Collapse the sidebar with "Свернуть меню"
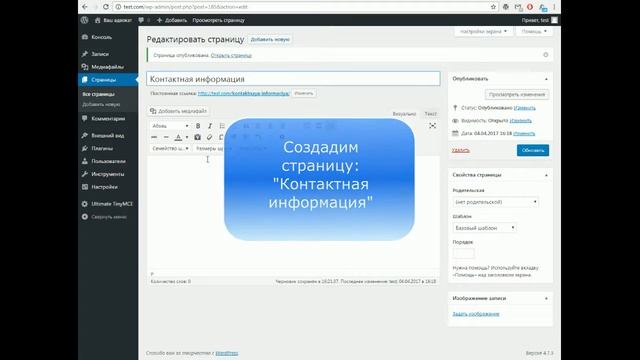The height and width of the screenshot is (360, 640). coord(108,217)
